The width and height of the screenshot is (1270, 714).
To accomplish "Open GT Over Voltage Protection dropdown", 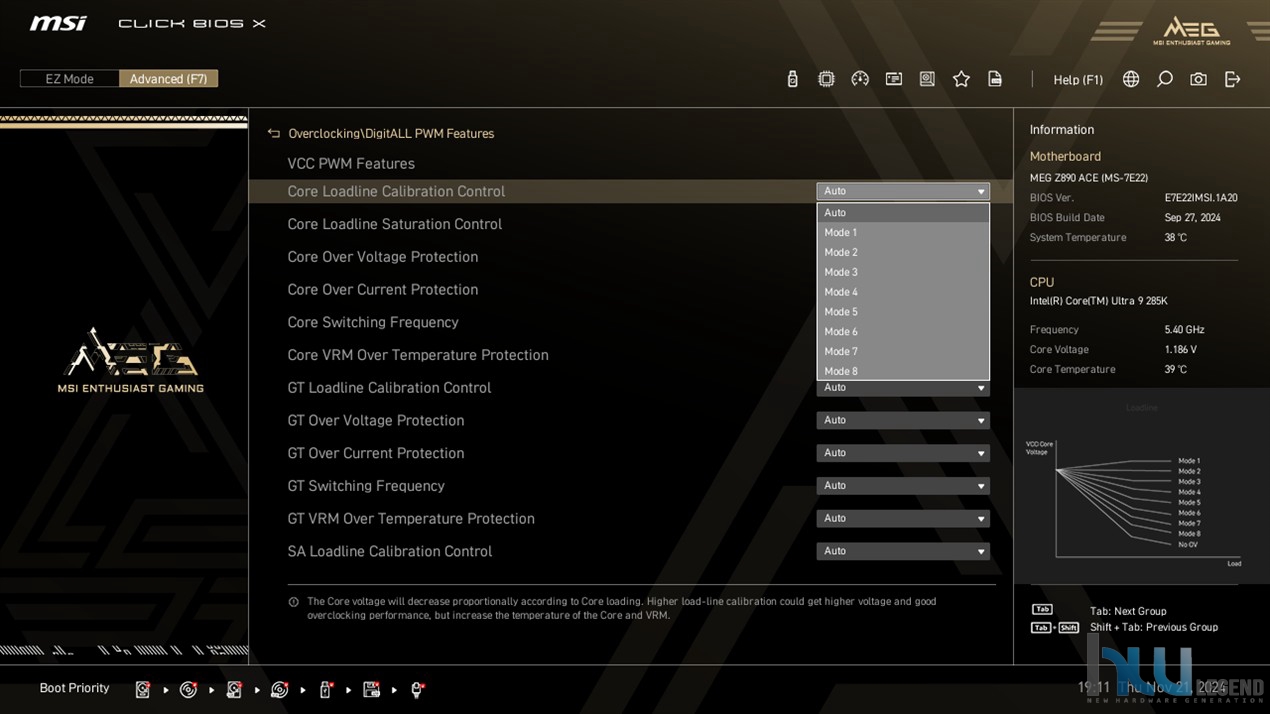I will 903,421.
